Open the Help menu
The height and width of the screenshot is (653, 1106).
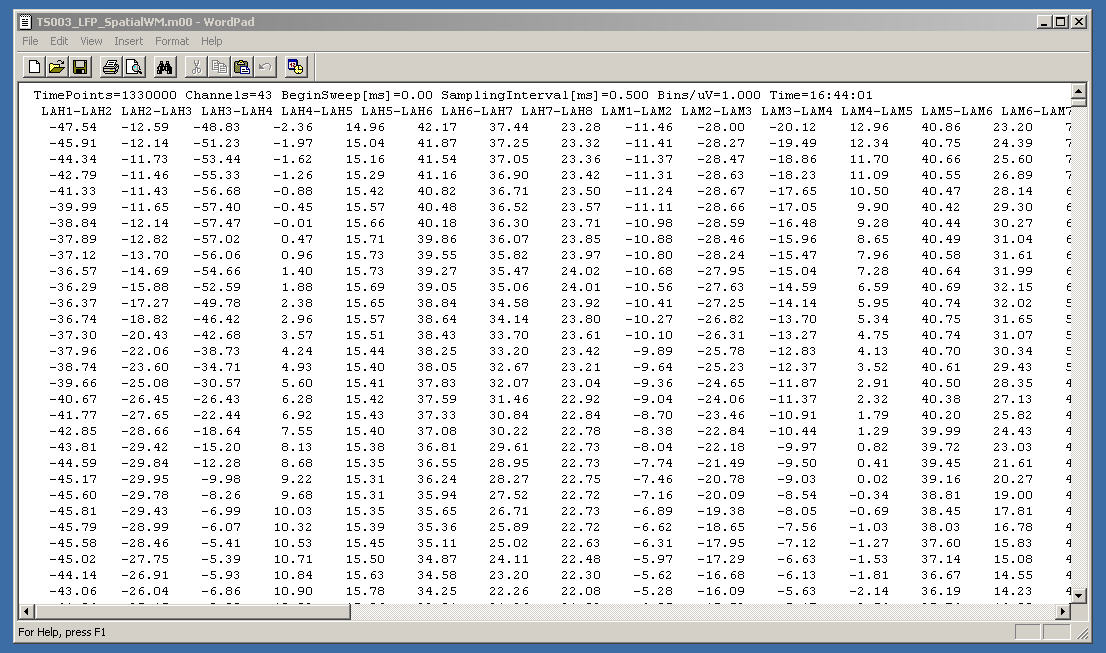(211, 41)
